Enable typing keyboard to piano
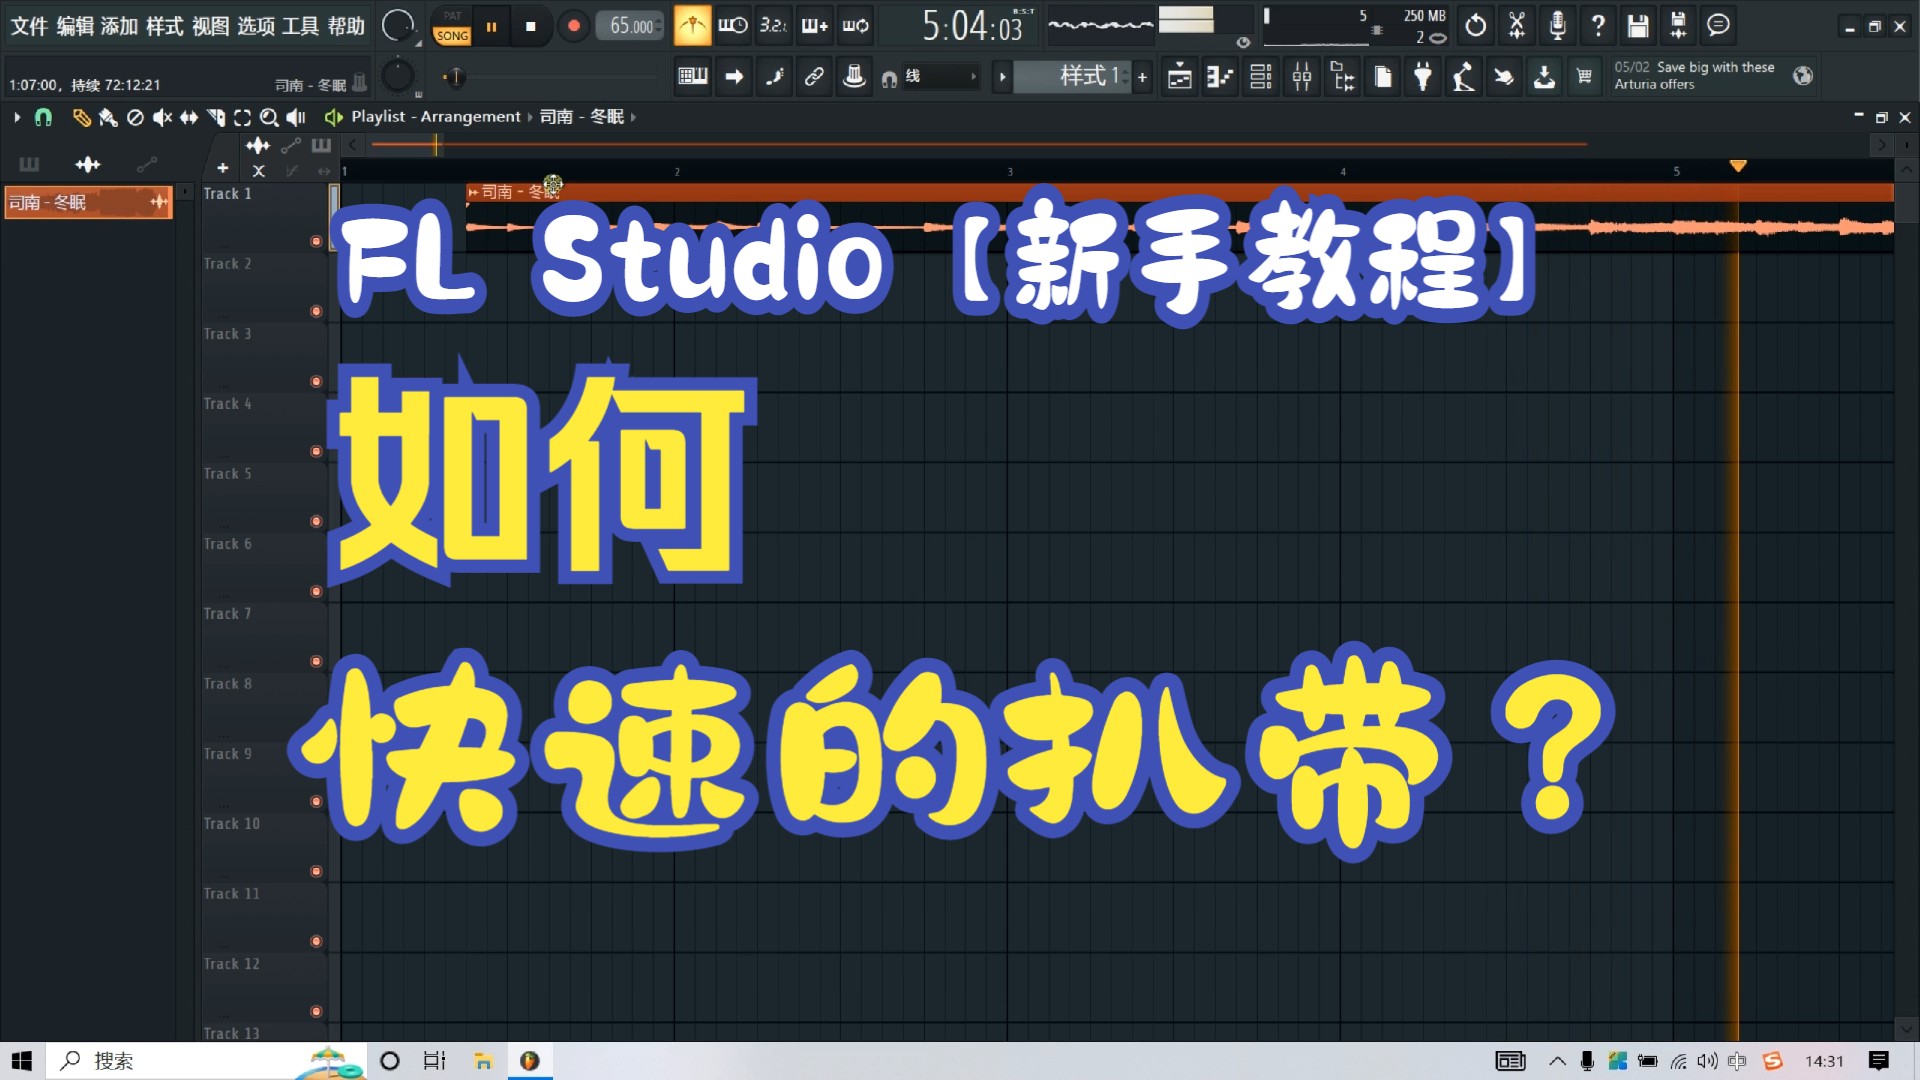The width and height of the screenshot is (1920, 1080). (x=692, y=76)
